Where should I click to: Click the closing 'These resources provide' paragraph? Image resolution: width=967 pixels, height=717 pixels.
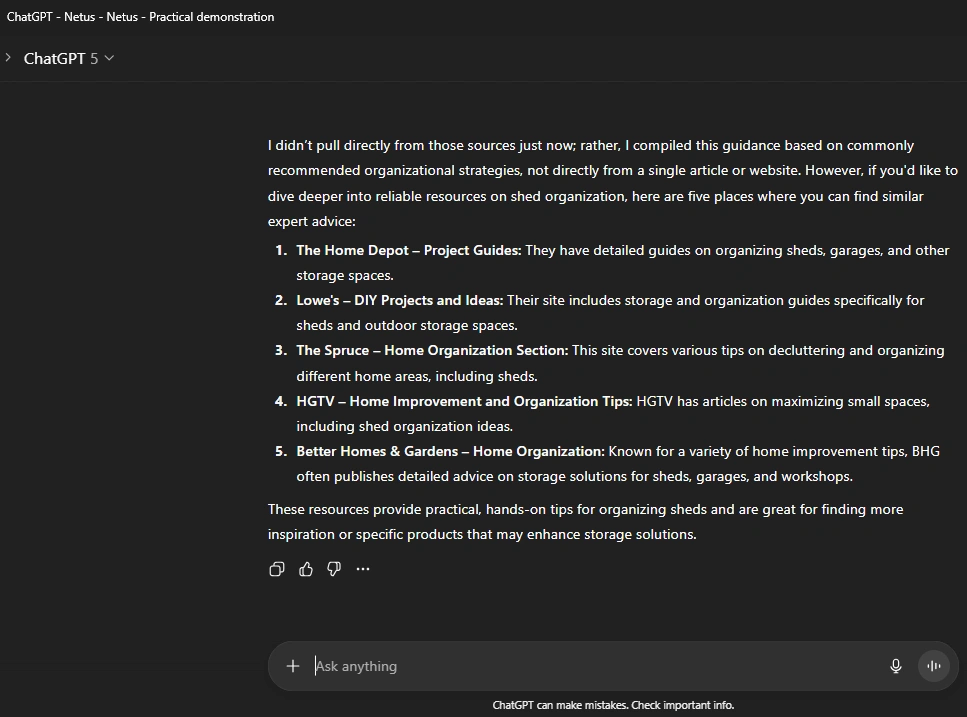[585, 521]
